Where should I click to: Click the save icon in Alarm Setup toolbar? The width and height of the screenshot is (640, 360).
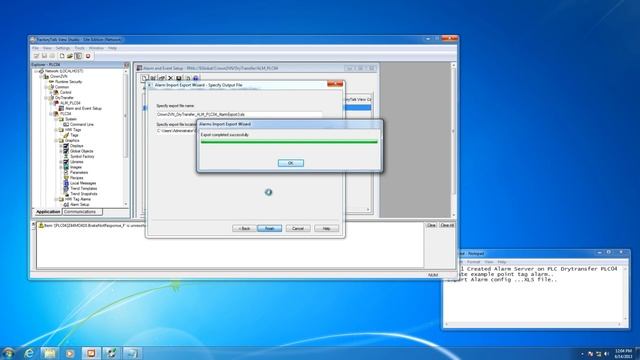pos(179,78)
